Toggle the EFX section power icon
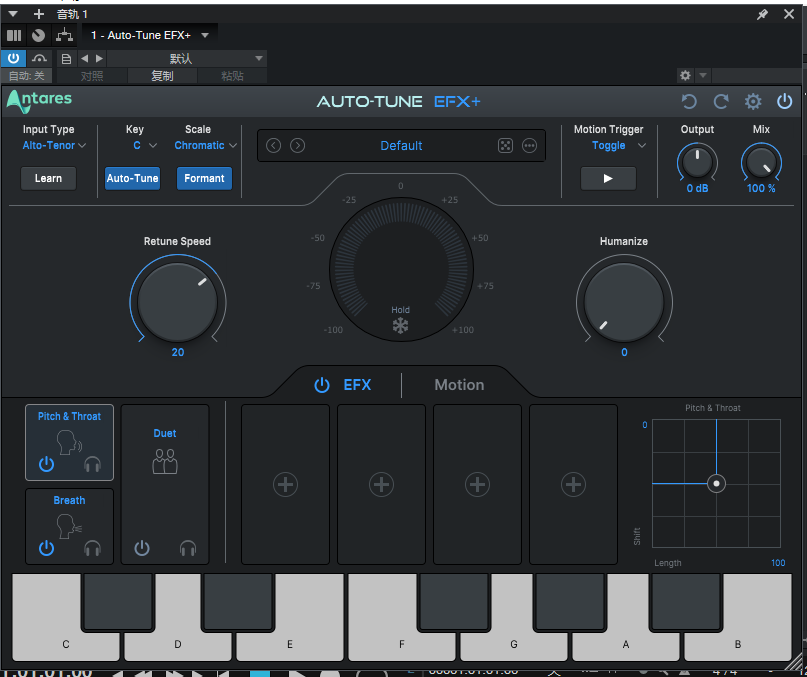Image resolution: width=807 pixels, height=677 pixels. tap(322, 385)
